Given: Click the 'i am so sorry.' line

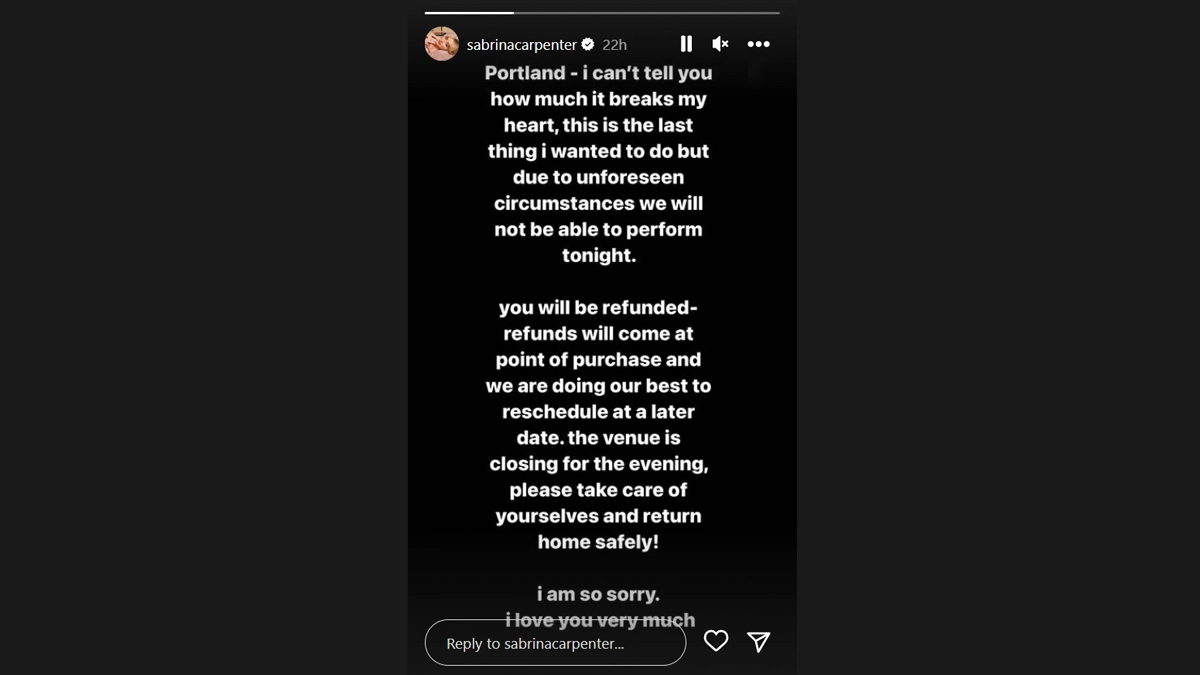Looking at the screenshot, I should (598, 595).
